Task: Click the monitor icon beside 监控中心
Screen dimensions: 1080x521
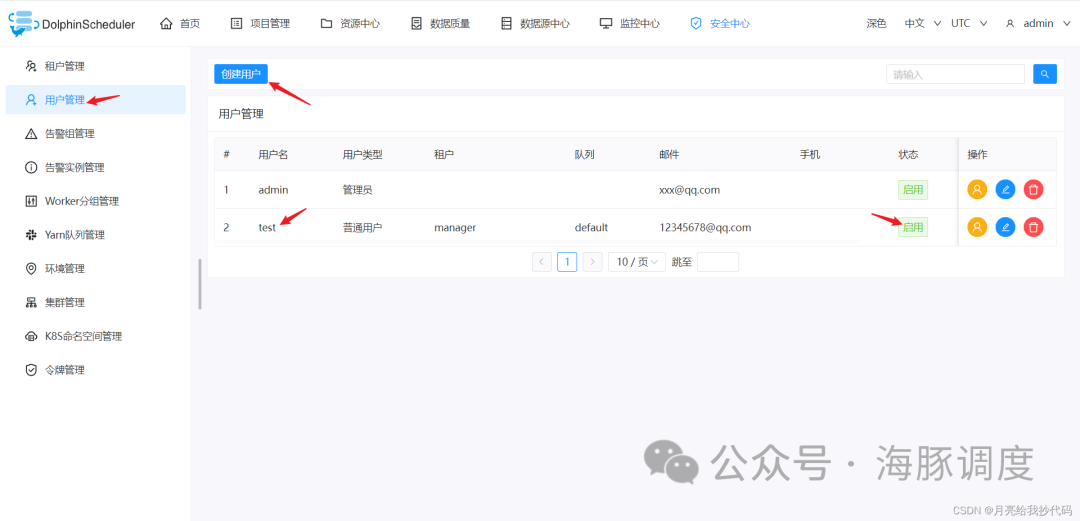Action: pyautogui.click(x=606, y=23)
